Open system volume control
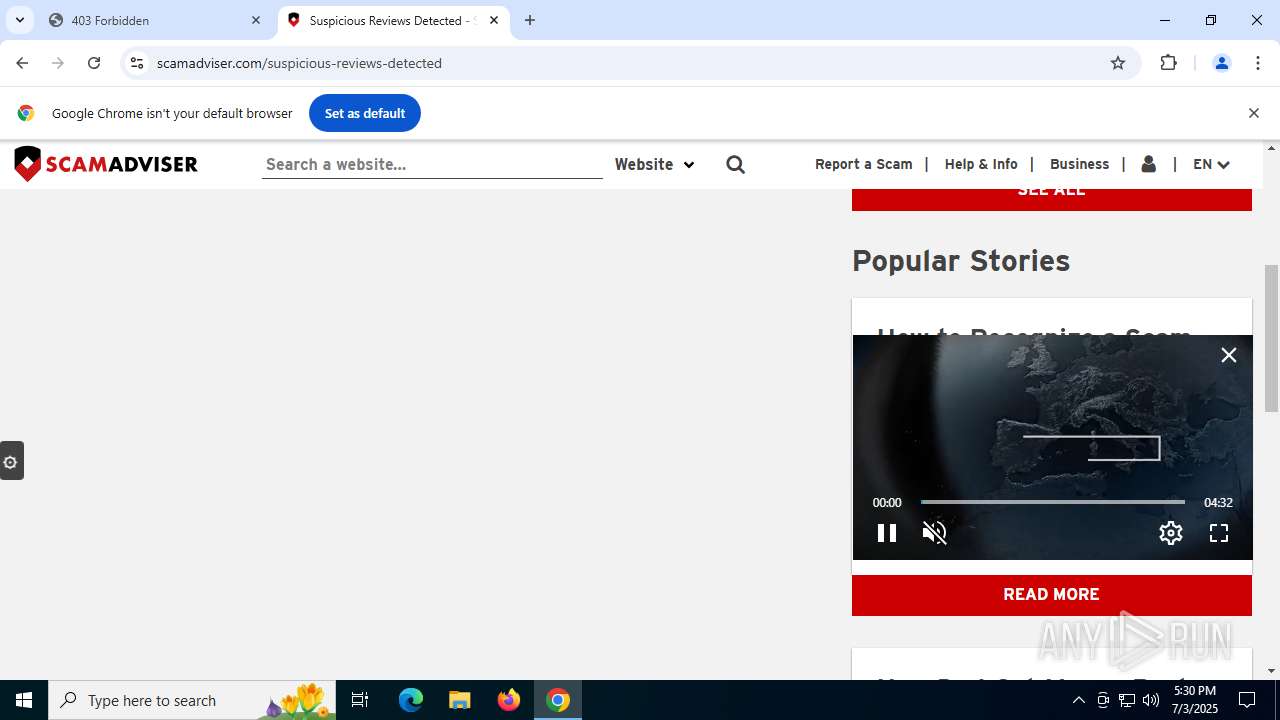Viewport: 1280px width, 720px height. (1151, 700)
